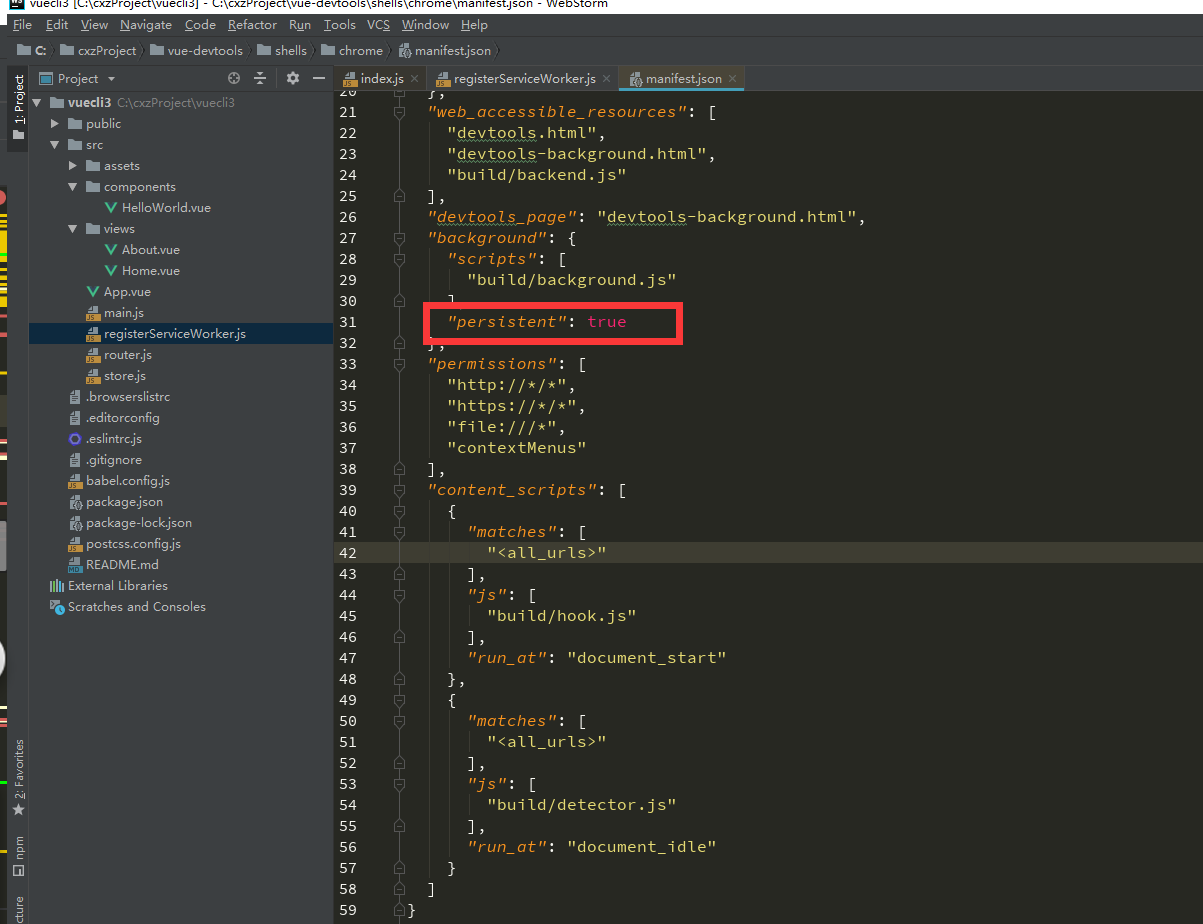Click "build/detector.js" string in editor
The height and width of the screenshot is (924, 1203).
click(x=582, y=805)
